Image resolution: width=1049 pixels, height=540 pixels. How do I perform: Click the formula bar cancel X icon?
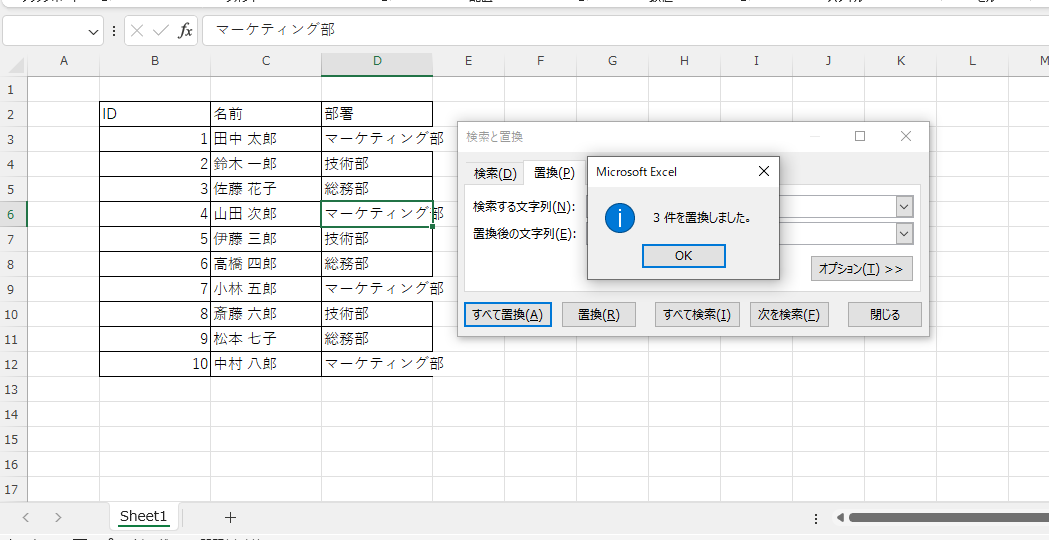coord(138,31)
